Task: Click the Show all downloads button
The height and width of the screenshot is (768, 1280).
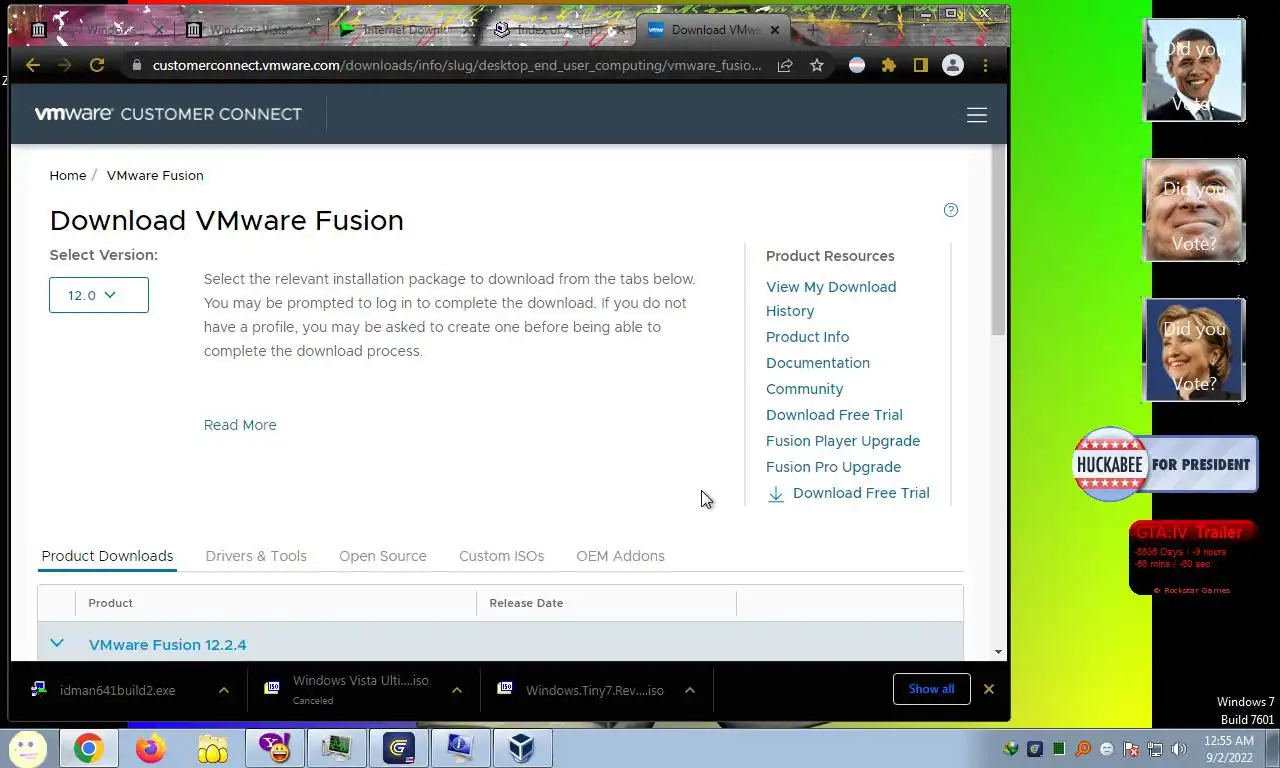Action: (931, 689)
